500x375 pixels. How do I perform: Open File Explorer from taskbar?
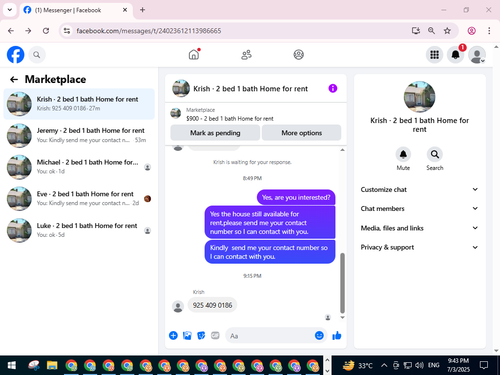(52, 366)
